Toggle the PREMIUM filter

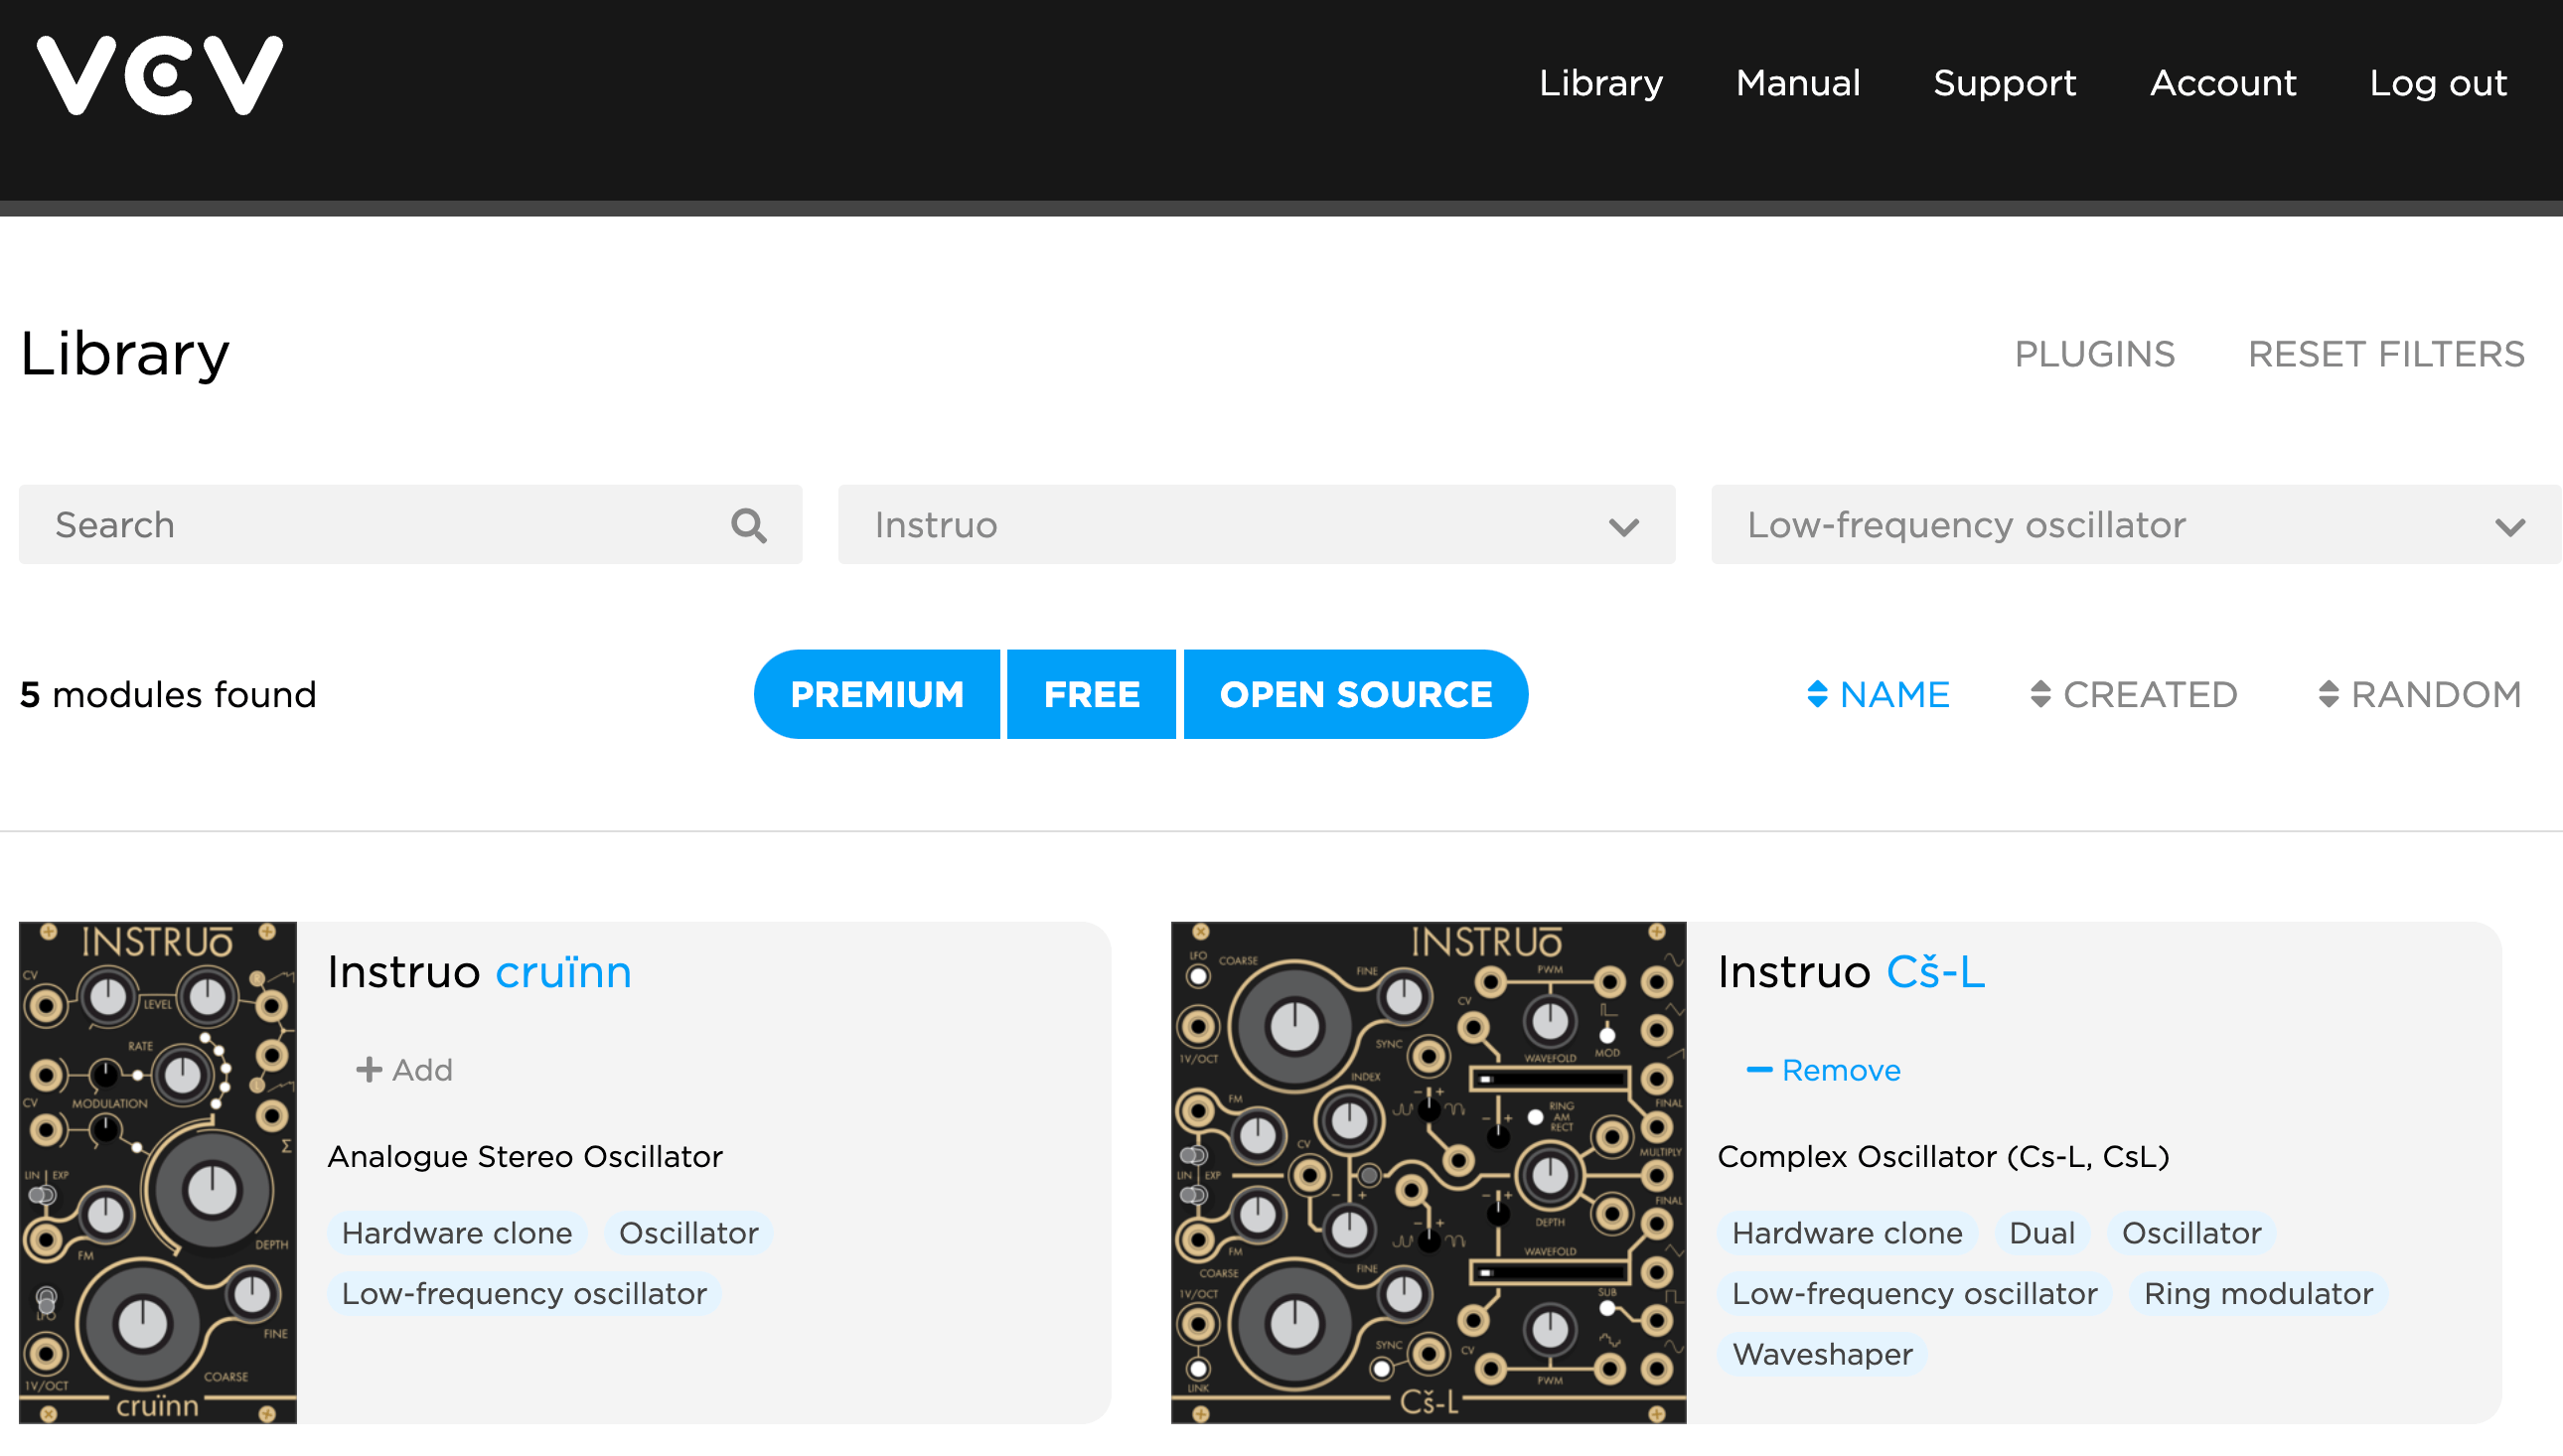point(877,694)
